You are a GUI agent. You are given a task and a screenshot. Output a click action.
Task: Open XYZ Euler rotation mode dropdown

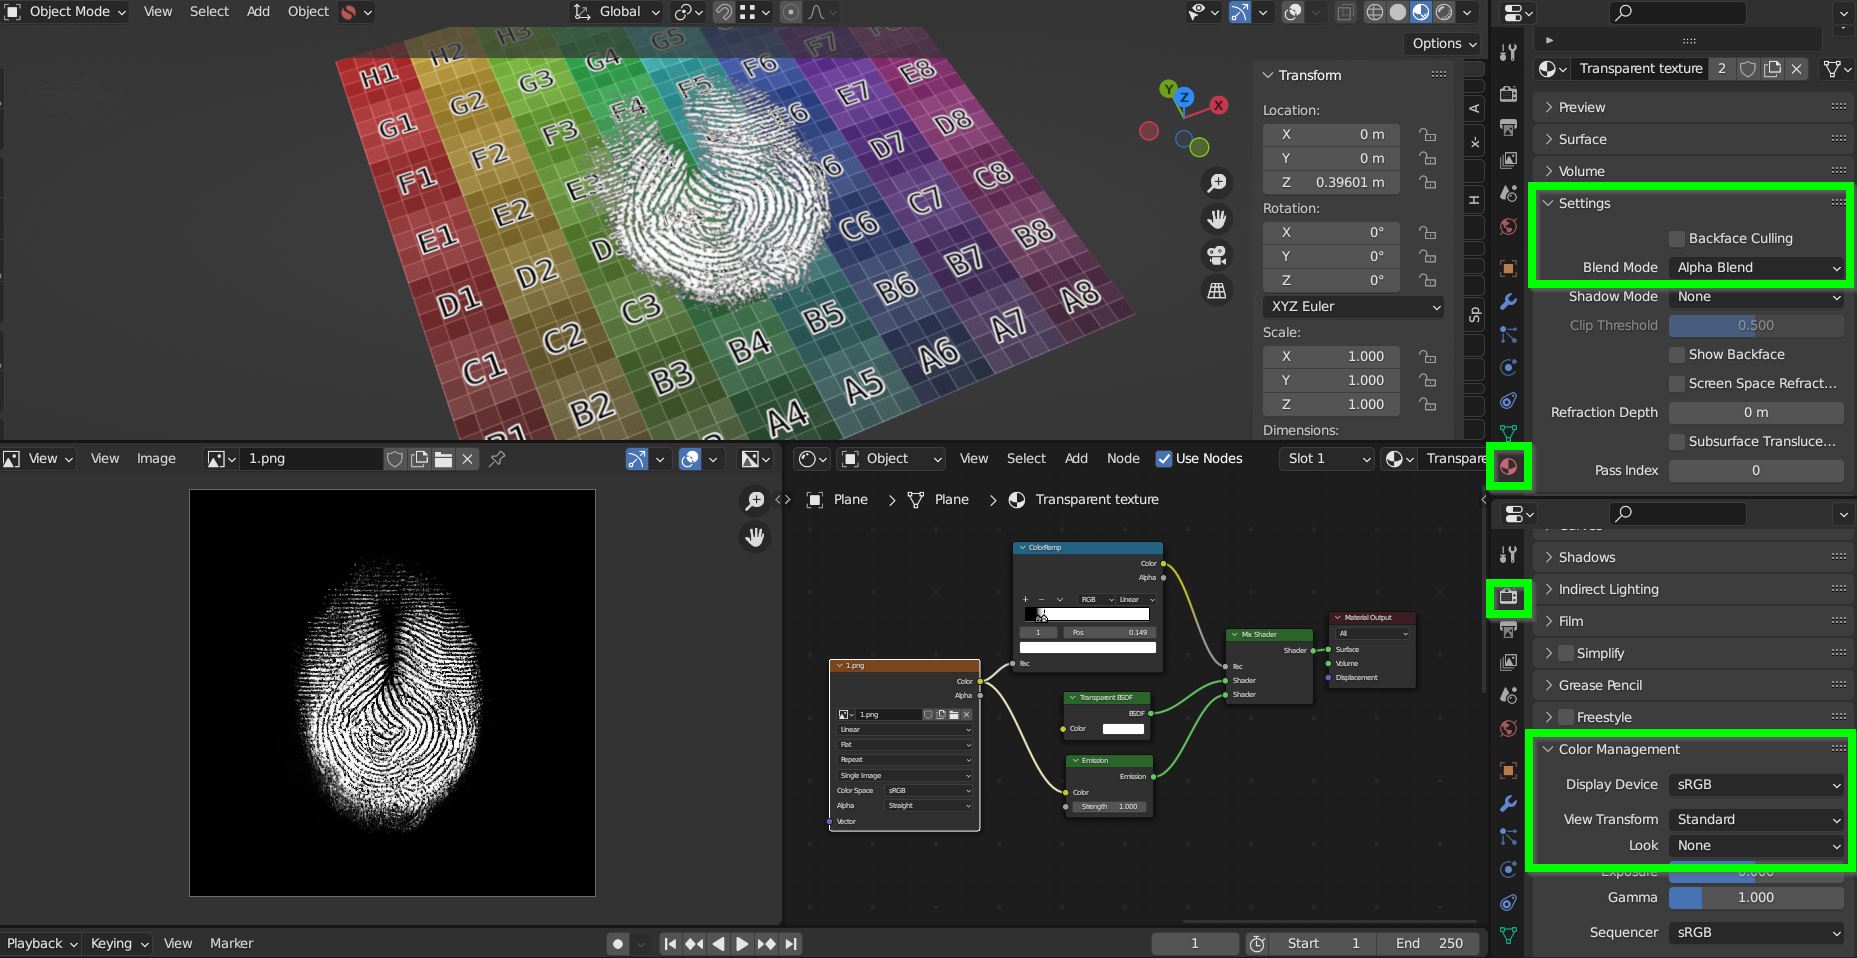point(1353,306)
